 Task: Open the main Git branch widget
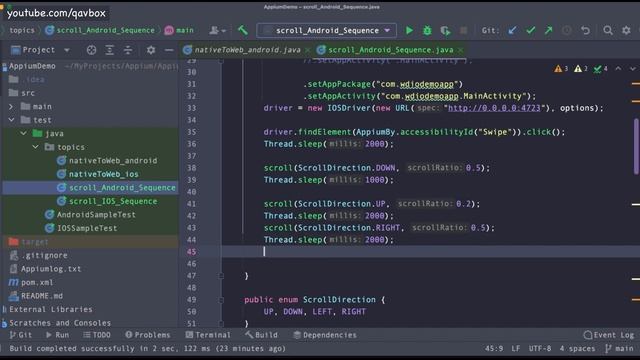coord(620,349)
